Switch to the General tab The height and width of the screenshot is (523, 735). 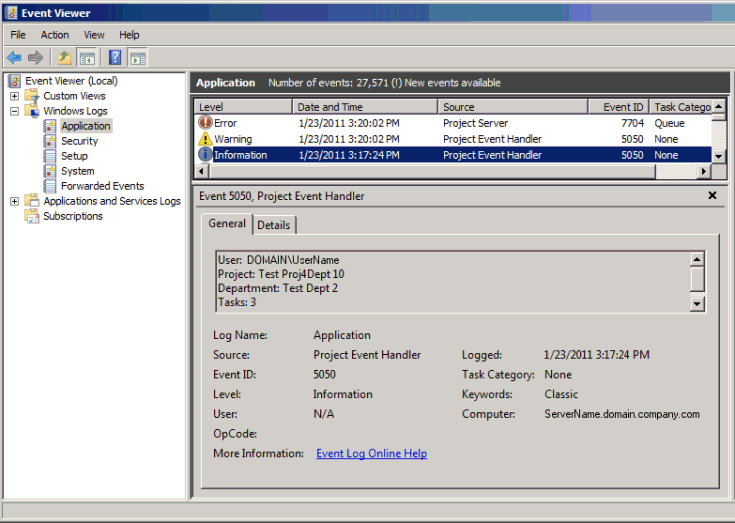pos(227,224)
